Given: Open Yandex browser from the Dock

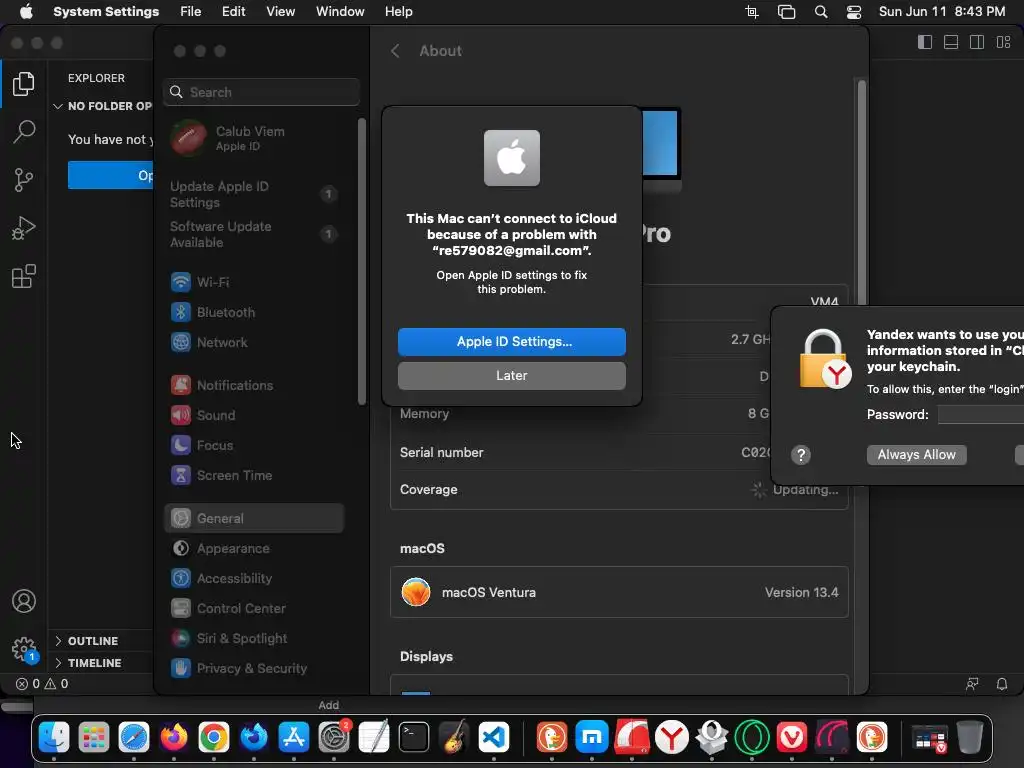Looking at the screenshot, I should coord(671,738).
